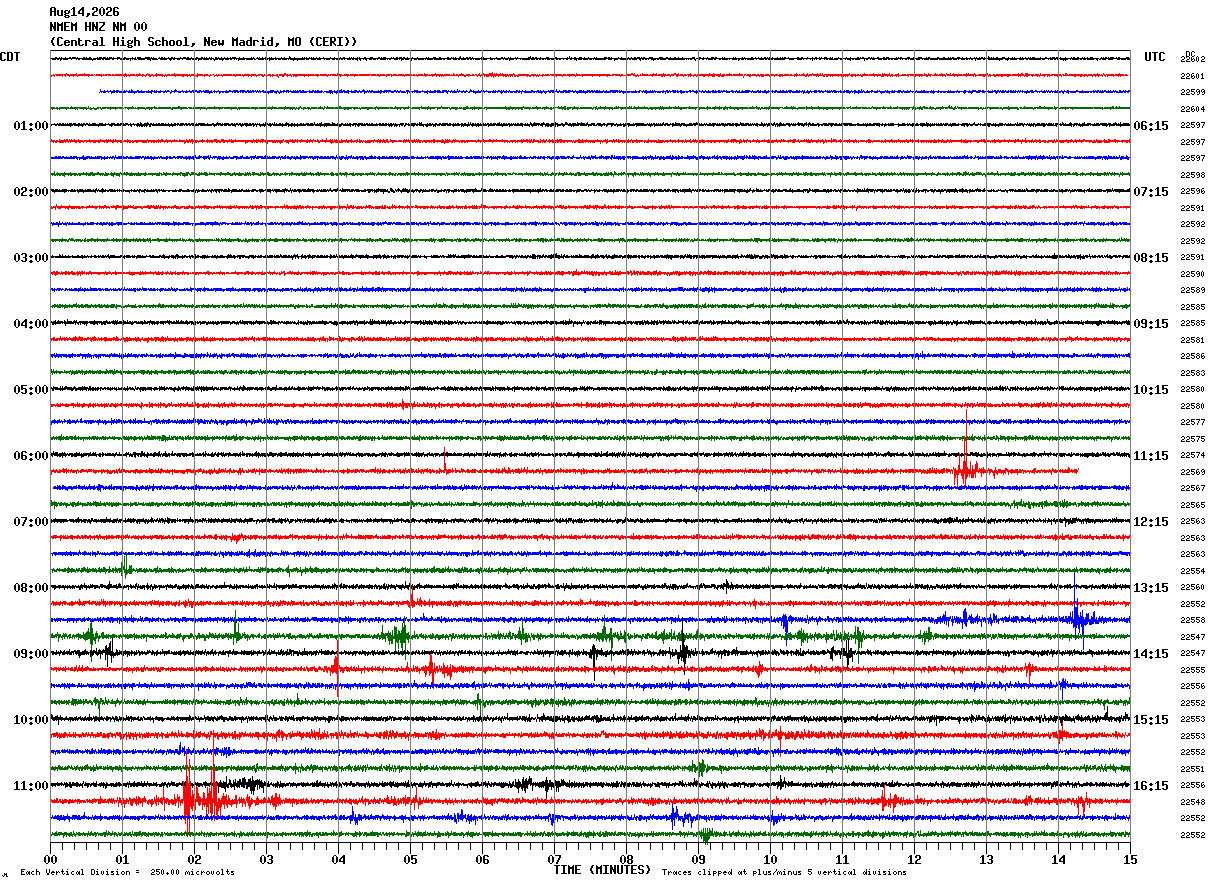The image size is (1210, 886).
Task: Click the UTC timezone label
Action: pos(1155,57)
